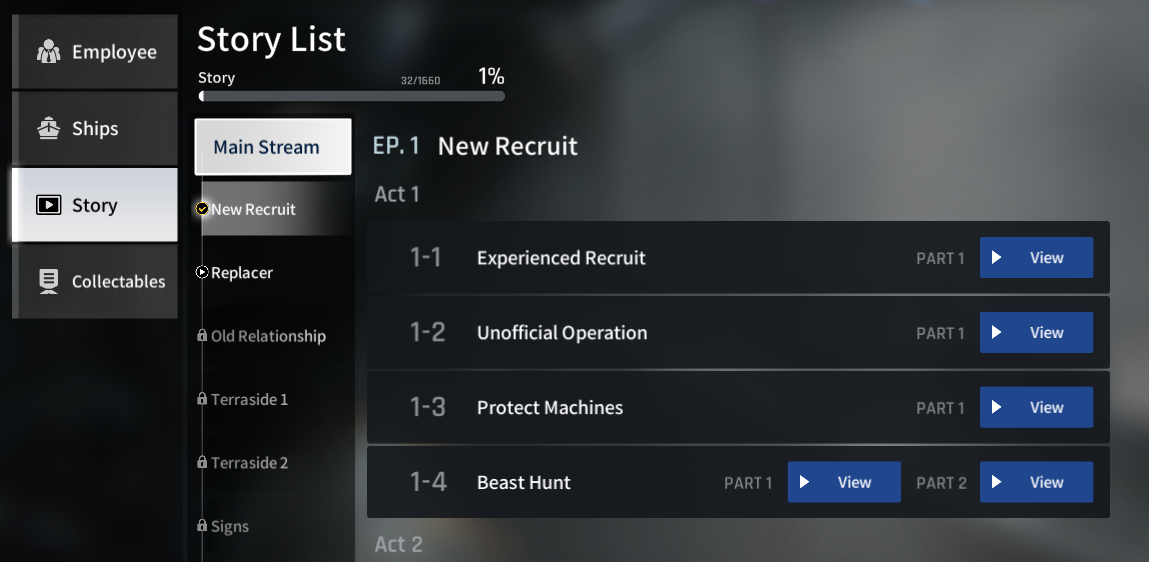The width and height of the screenshot is (1149, 562).
Task: View Experienced Recruit Part 1
Action: [1035, 258]
